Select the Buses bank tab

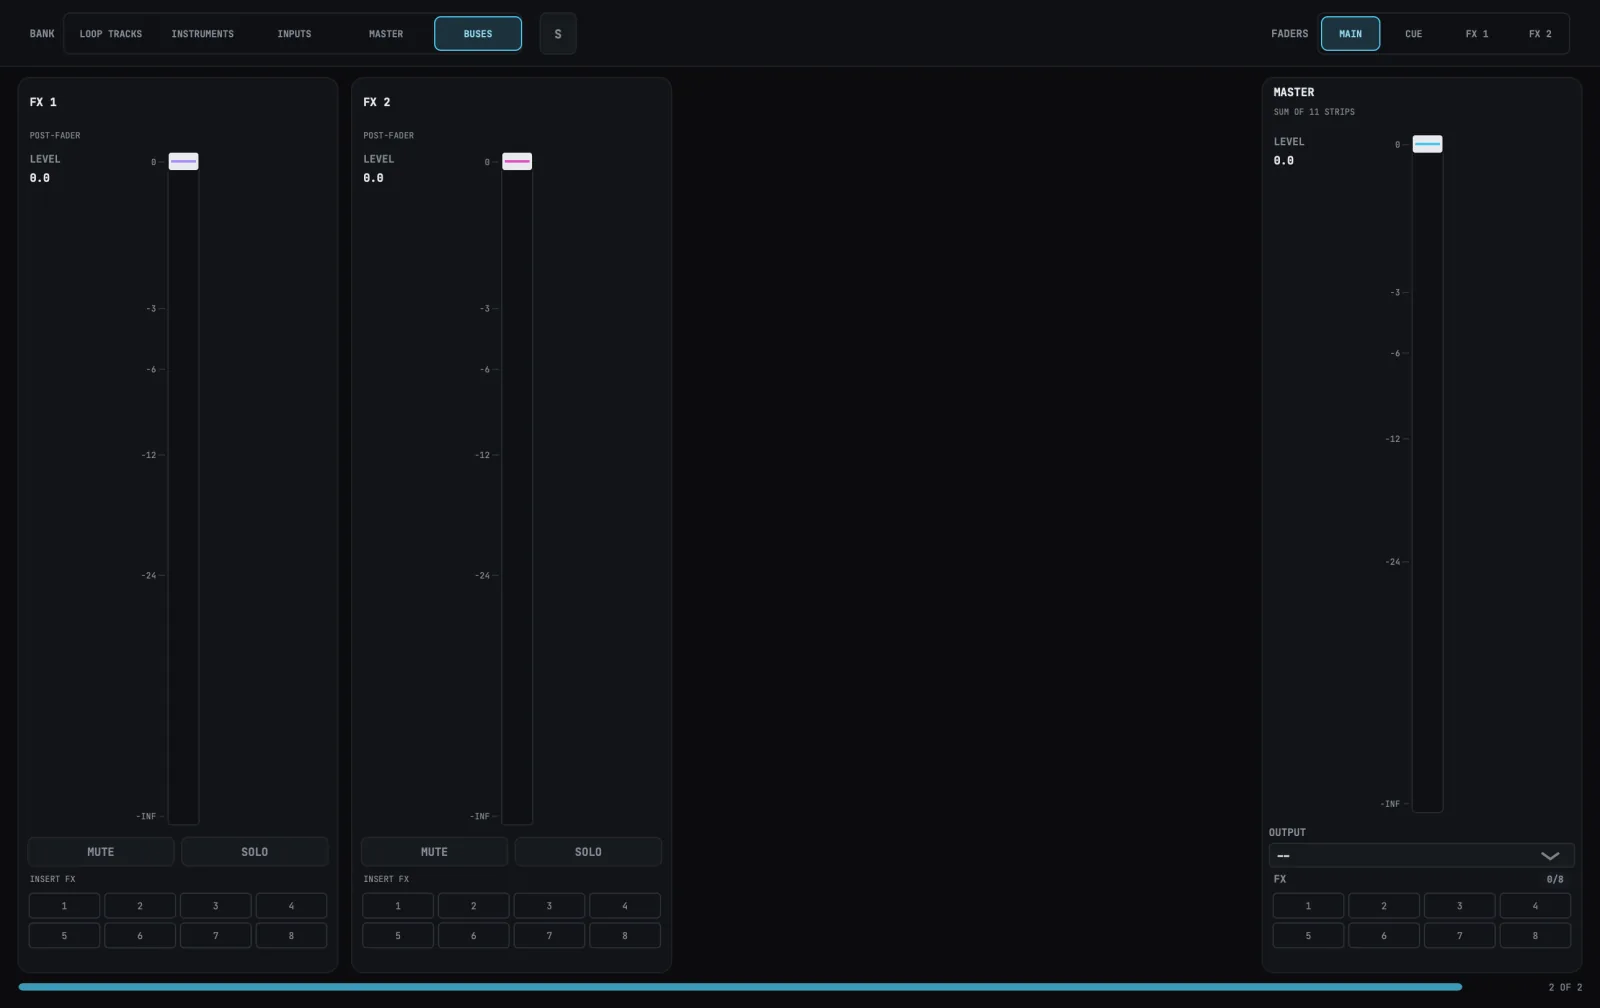point(478,34)
